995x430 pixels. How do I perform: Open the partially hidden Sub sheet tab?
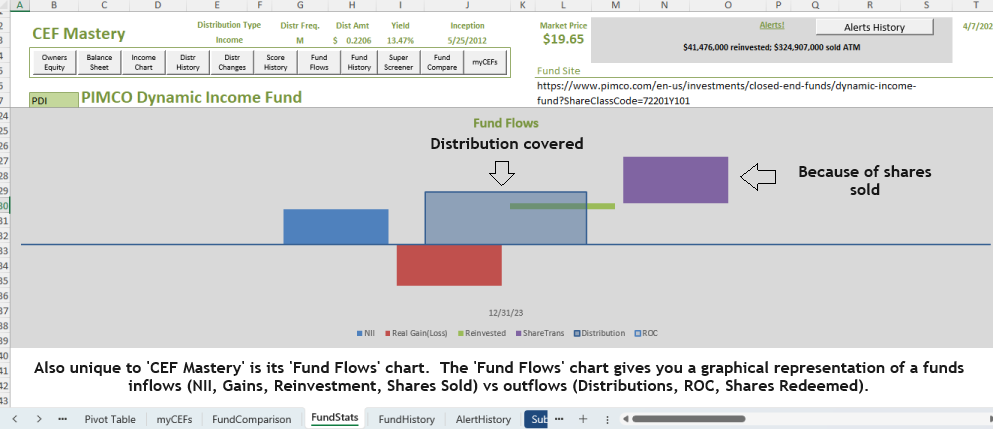(x=537, y=419)
